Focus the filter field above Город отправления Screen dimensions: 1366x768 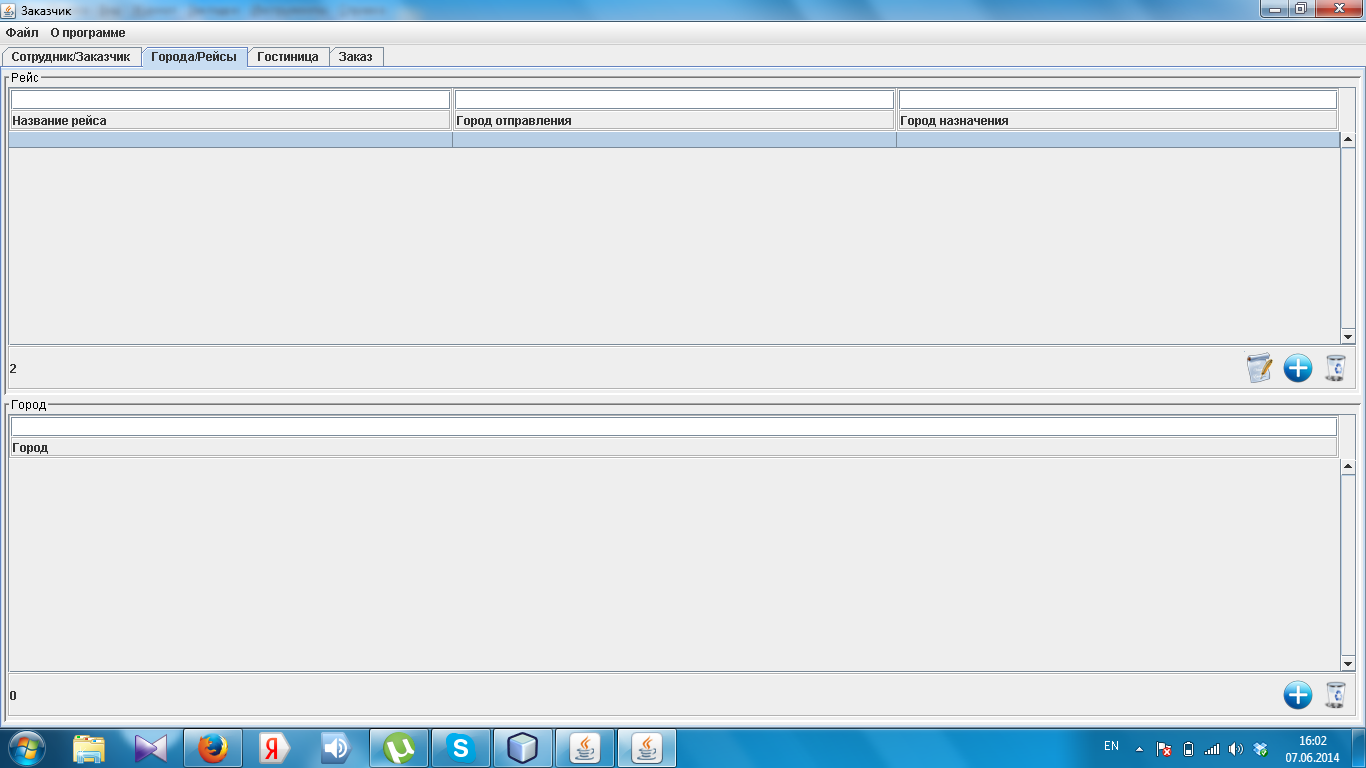point(674,100)
